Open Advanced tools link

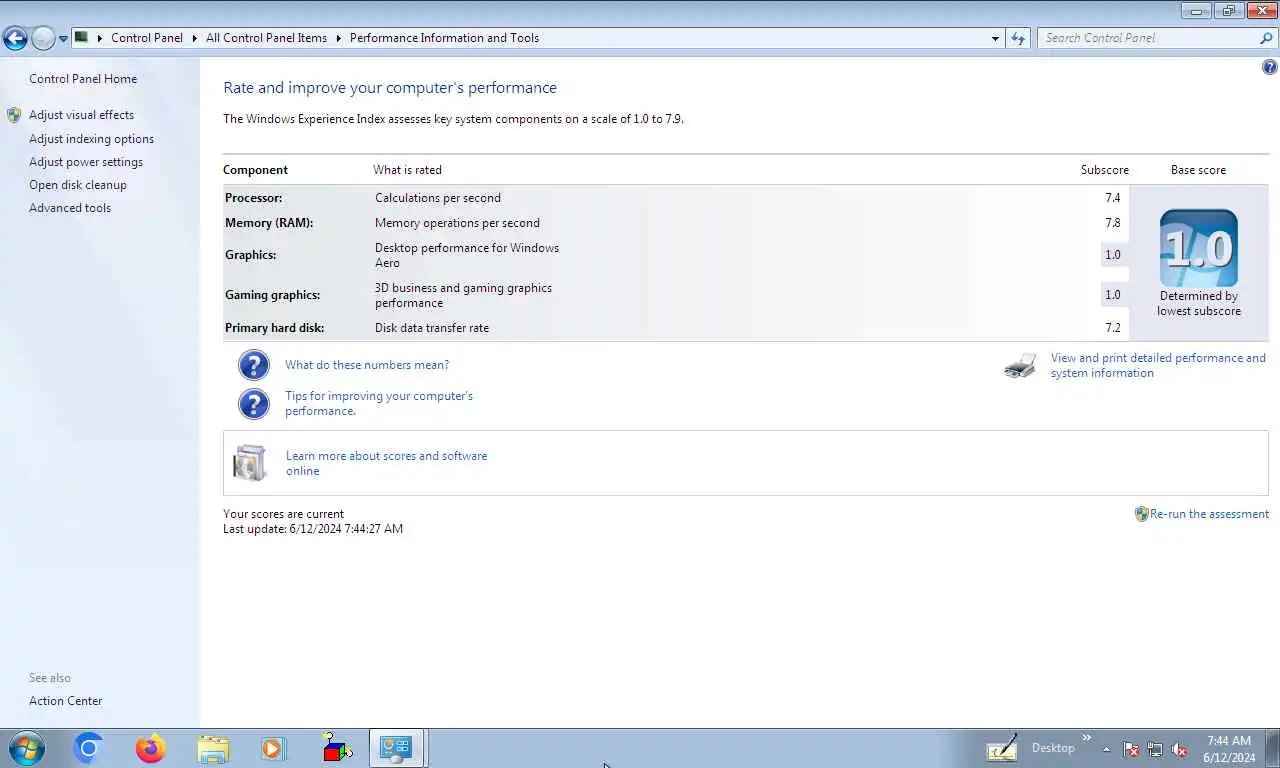70,208
